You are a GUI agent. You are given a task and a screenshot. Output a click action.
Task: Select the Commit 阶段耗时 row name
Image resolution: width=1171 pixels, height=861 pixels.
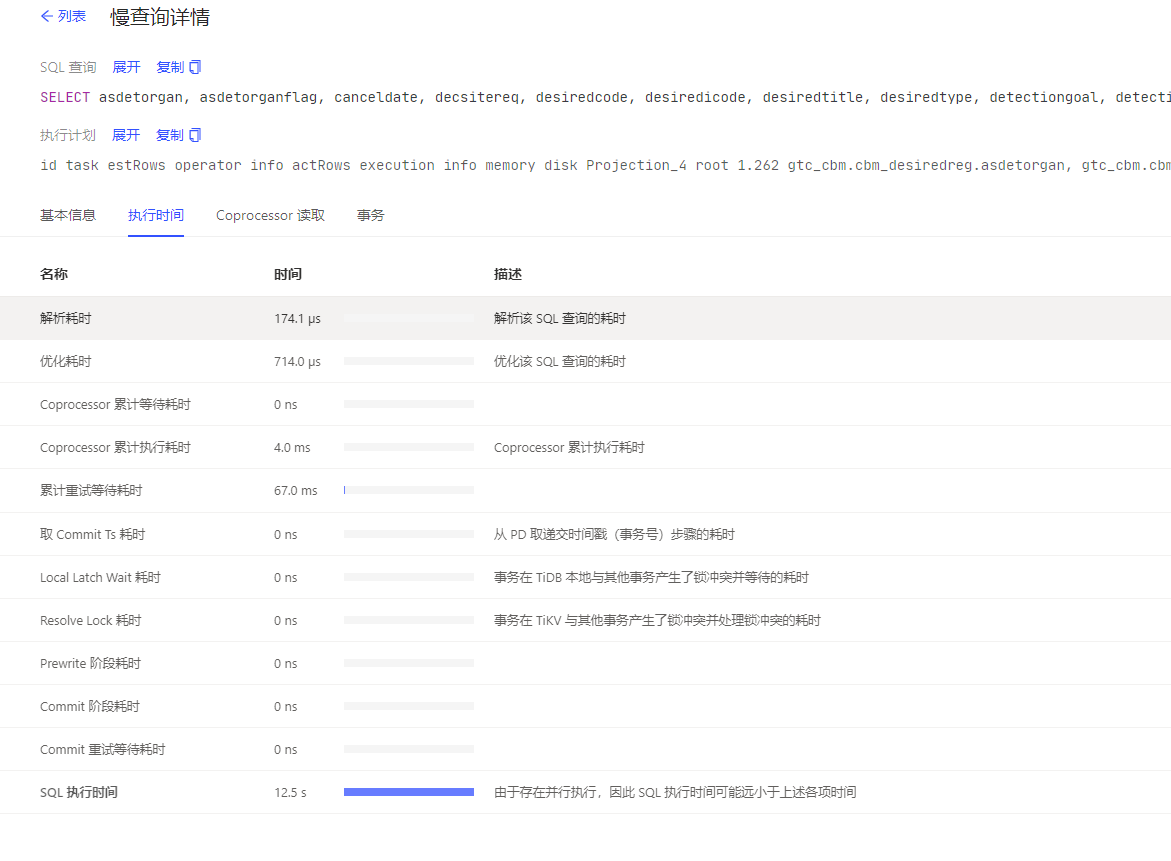(90, 706)
